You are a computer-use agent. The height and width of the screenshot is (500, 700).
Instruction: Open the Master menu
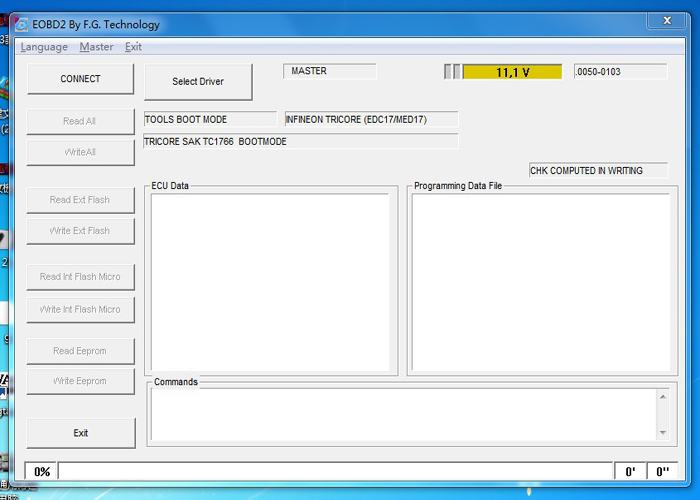coord(96,47)
